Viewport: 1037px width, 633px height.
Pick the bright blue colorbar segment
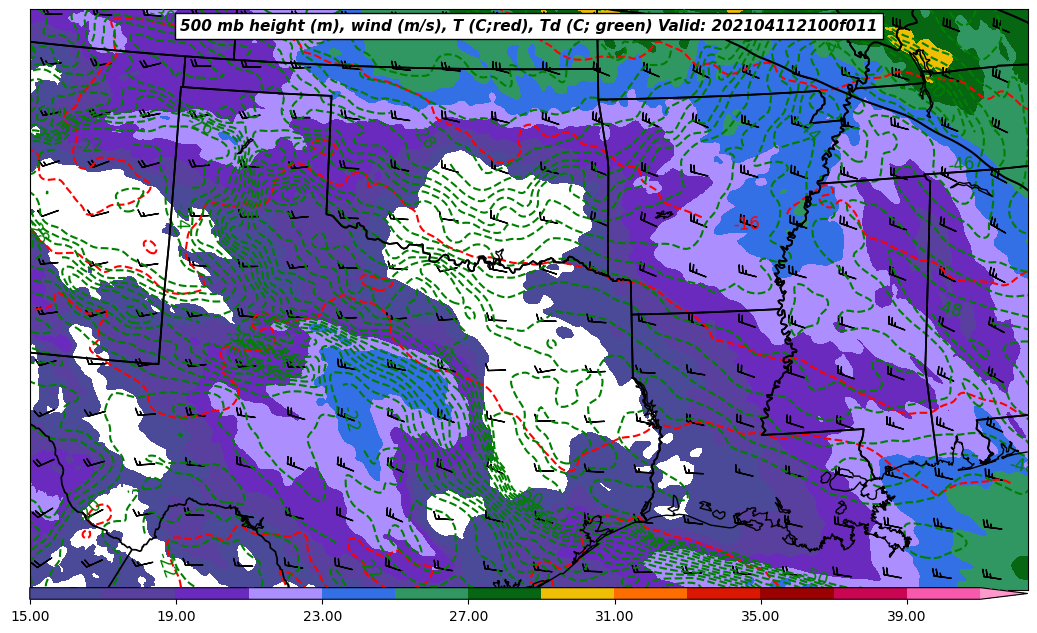click(358, 593)
